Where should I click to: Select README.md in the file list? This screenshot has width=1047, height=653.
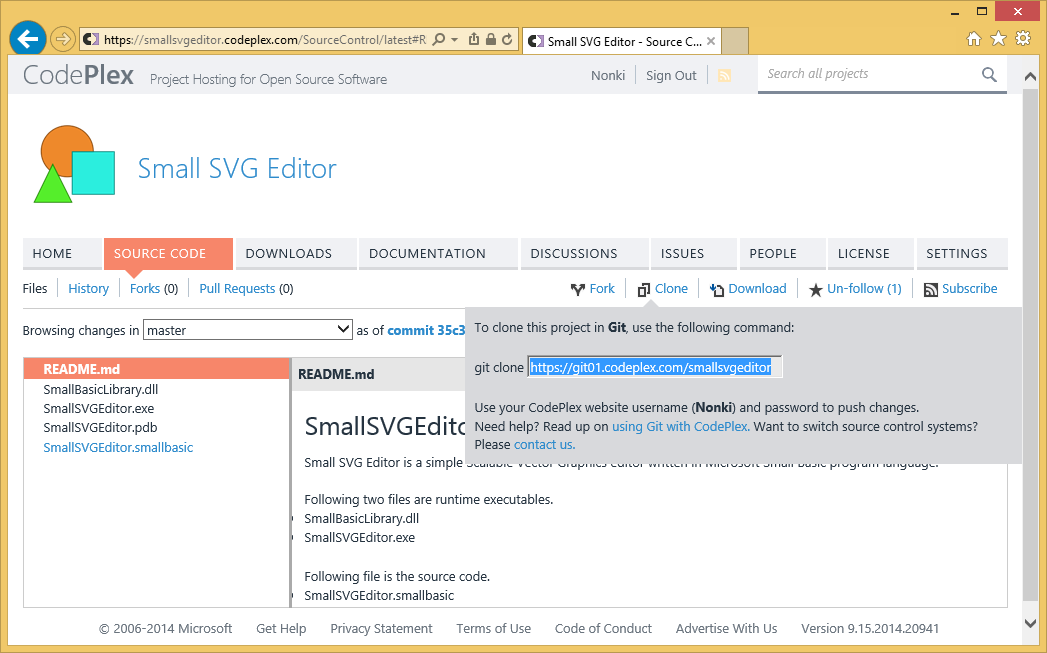pyautogui.click(x=157, y=369)
